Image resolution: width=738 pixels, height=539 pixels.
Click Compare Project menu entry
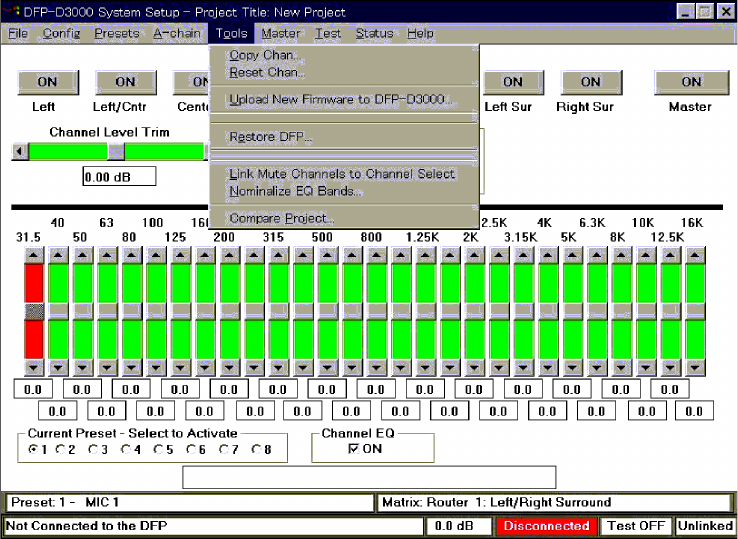tap(281, 218)
